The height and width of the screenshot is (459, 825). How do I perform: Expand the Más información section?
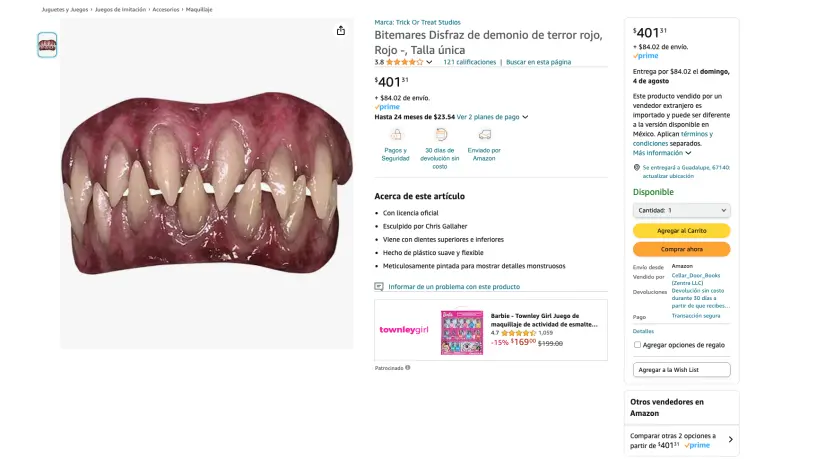(661, 153)
